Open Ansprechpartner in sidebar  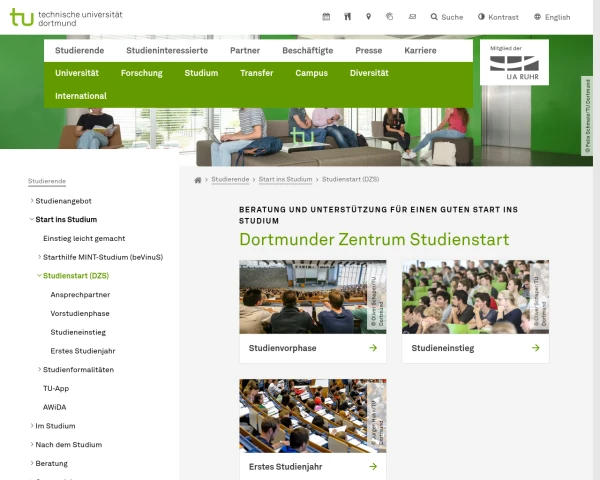click(x=80, y=295)
